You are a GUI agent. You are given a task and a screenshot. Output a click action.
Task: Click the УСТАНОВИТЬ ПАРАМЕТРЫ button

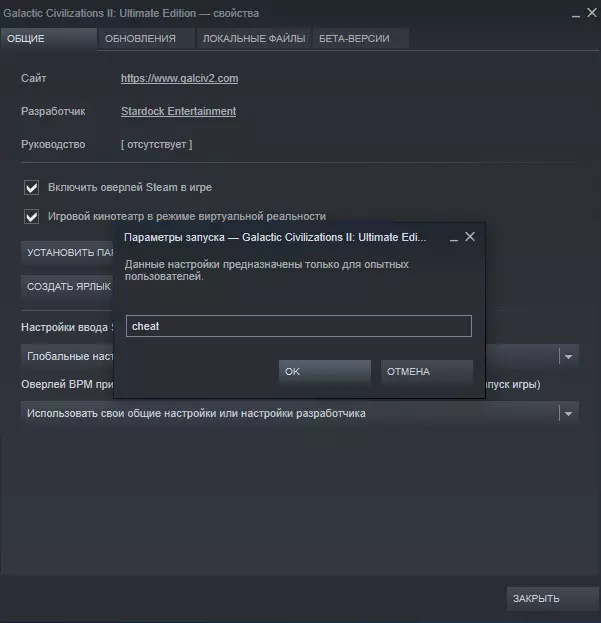tap(68, 252)
